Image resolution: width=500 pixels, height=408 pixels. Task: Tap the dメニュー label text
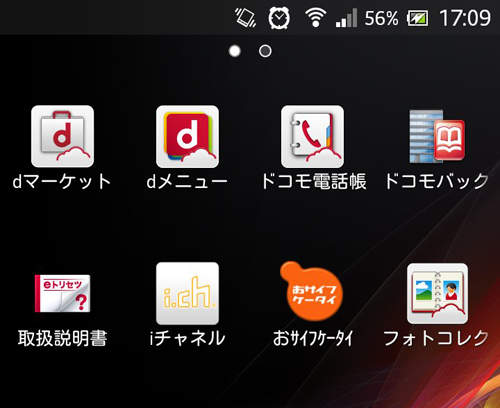coord(187,182)
